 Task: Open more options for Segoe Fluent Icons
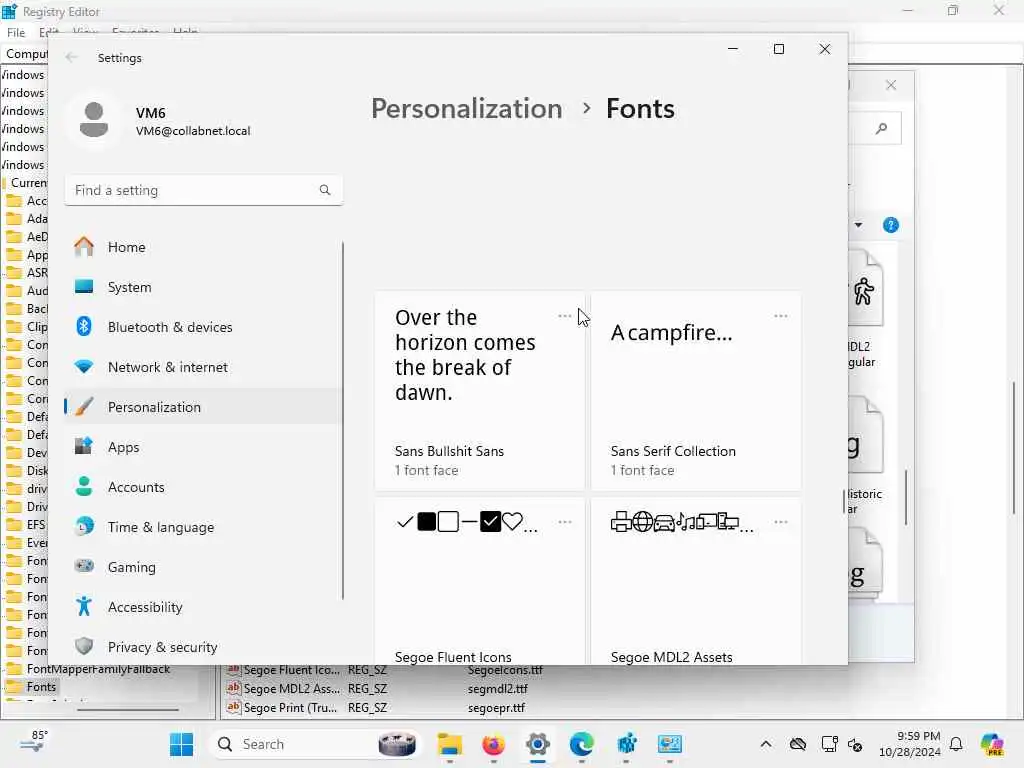point(565,522)
